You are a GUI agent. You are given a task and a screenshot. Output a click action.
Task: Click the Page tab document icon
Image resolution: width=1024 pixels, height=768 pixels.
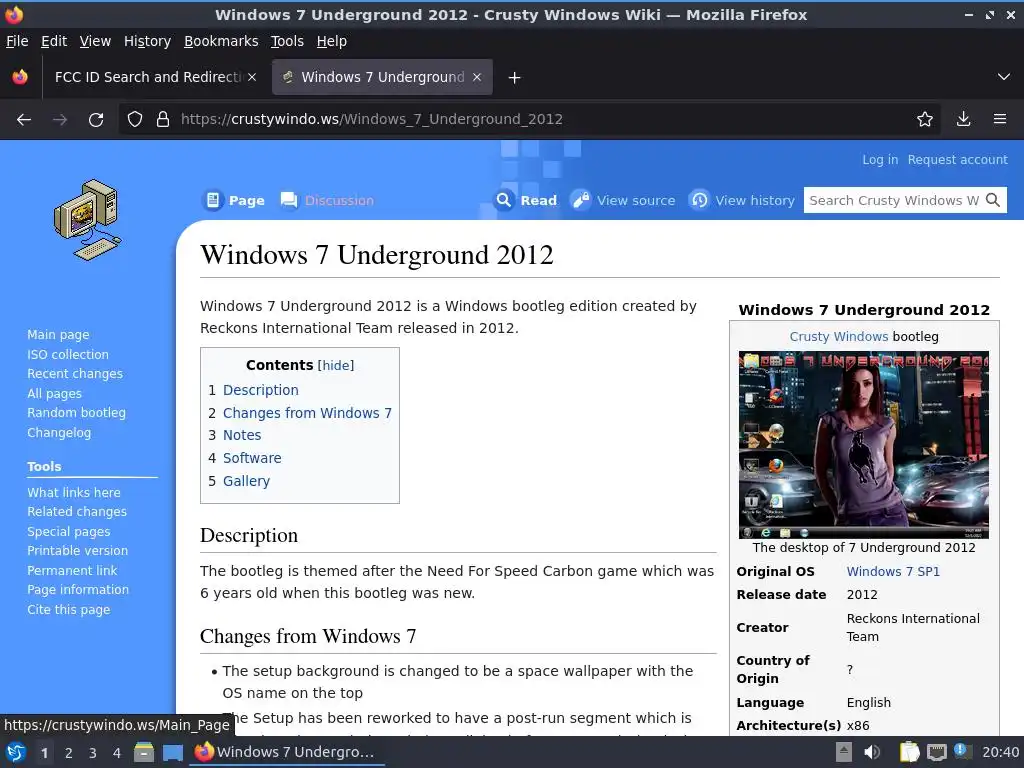[x=213, y=200]
